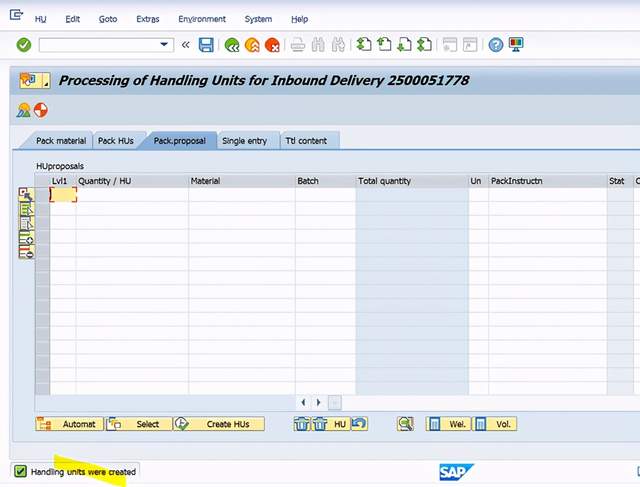Switch to the Pack material tab

click(61, 141)
